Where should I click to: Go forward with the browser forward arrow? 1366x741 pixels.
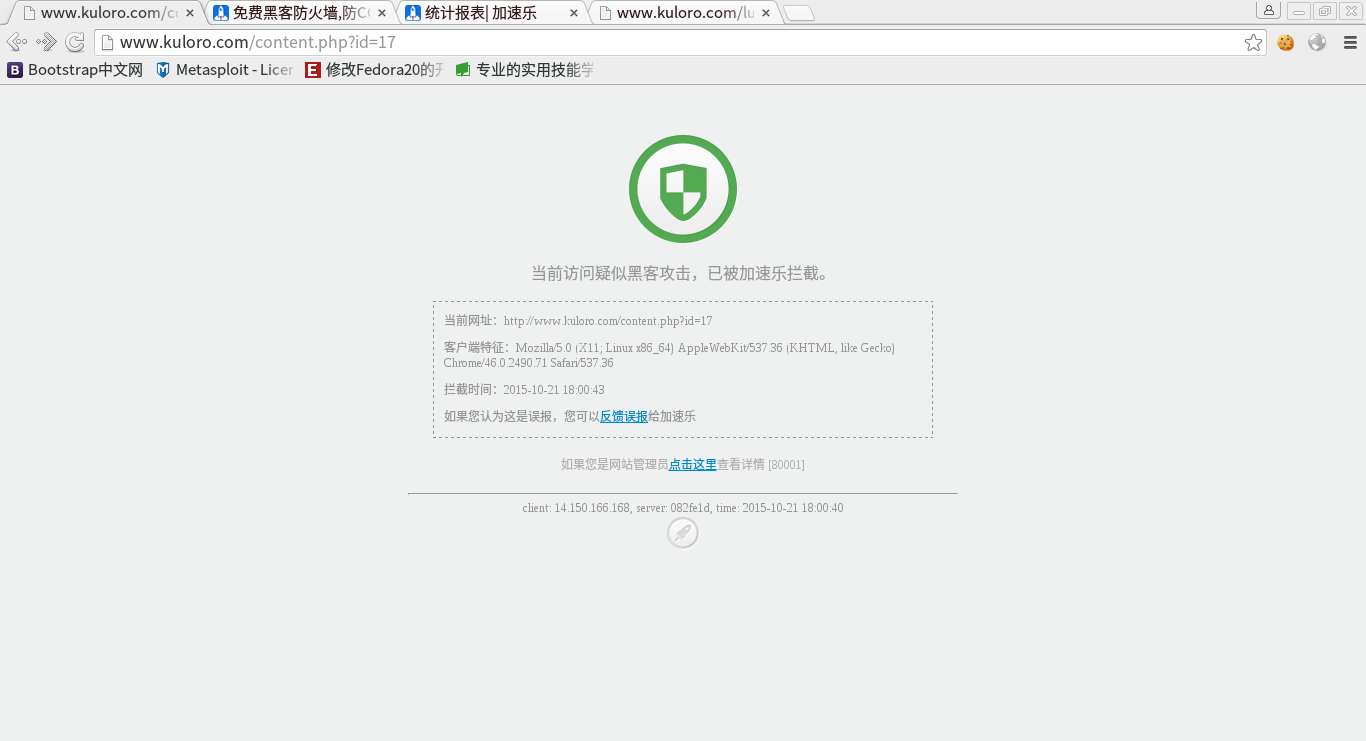tap(46, 42)
